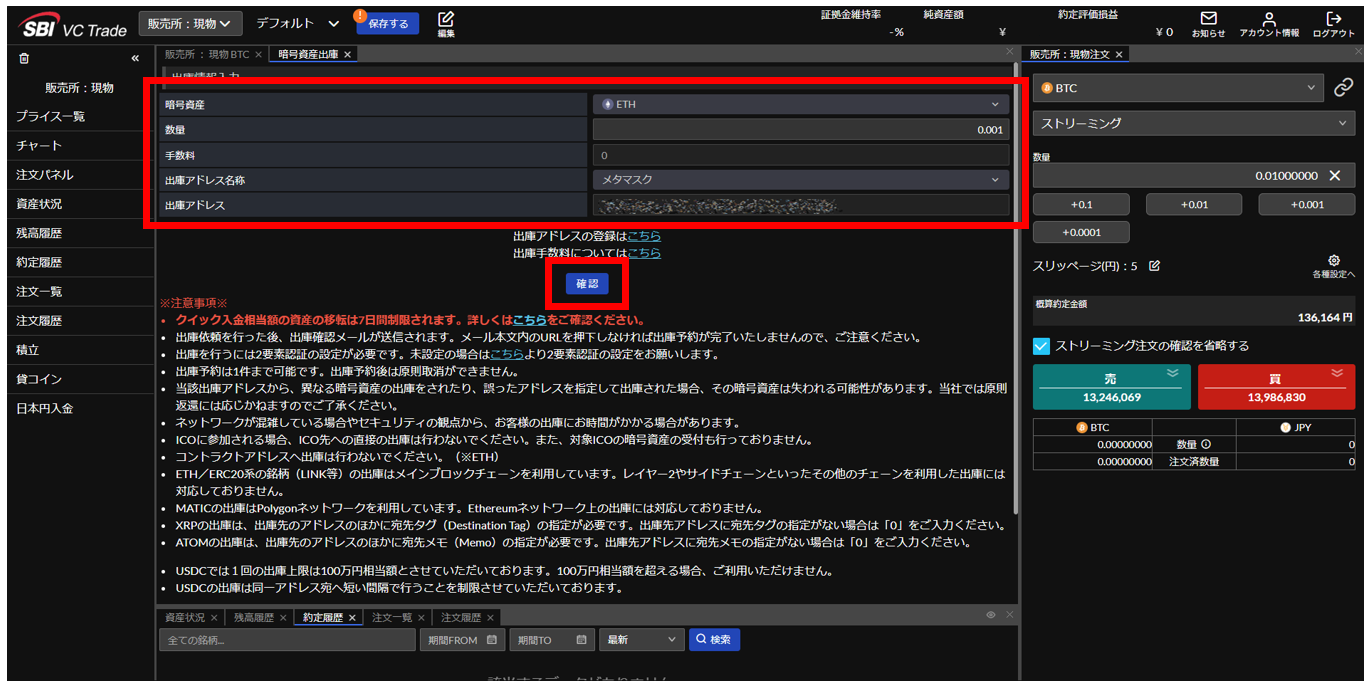Image resolution: width=1369 pixels, height=686 pixels.
Task: Click the 確認 confirm button
Action: [x=587, y=284]
